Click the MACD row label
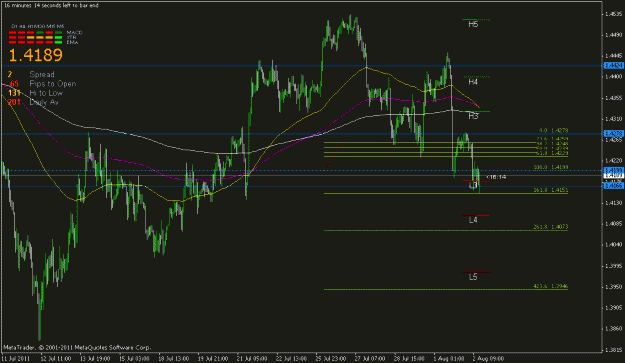Viewport: 625px width, 363px height. 75,32
